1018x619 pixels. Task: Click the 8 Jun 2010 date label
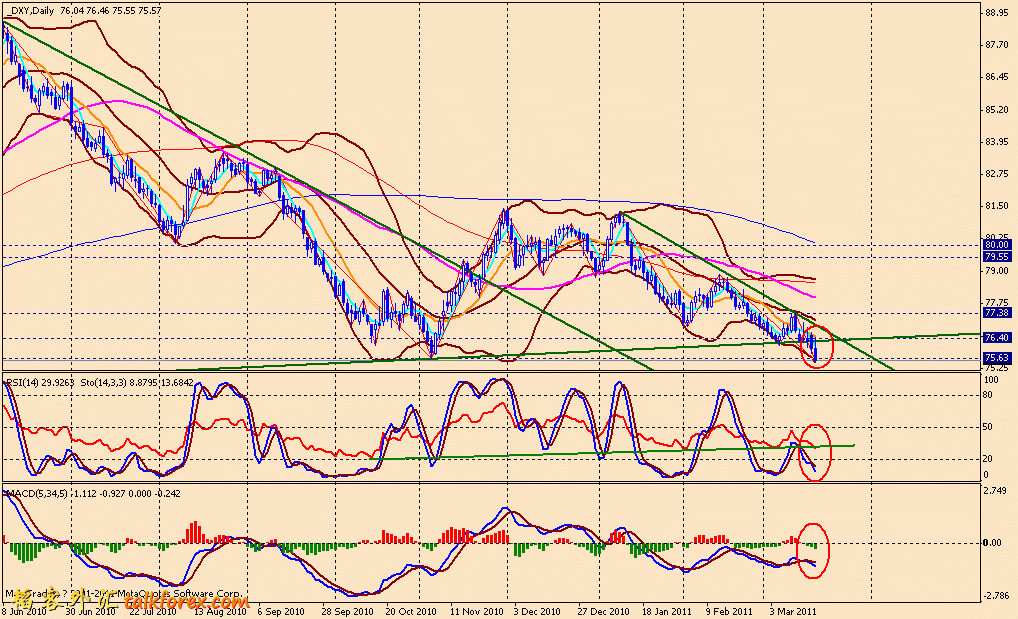click(x=23, y=612)
